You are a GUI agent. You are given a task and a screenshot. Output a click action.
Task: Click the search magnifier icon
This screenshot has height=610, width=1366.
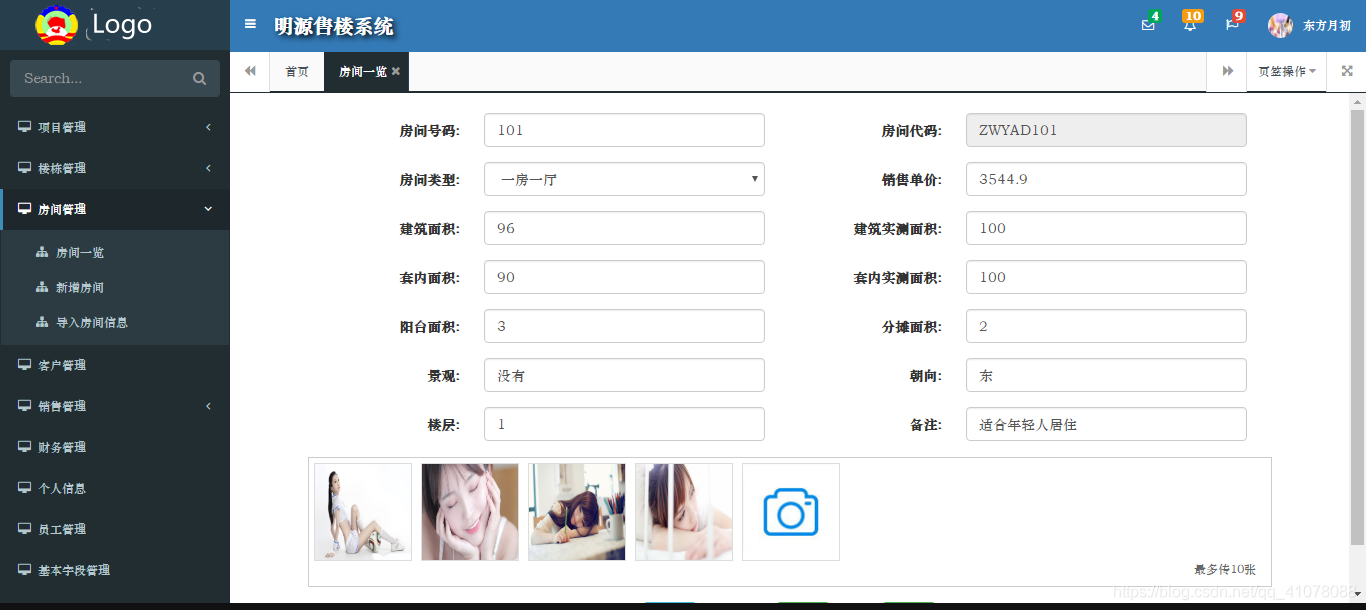coord(199,78)
